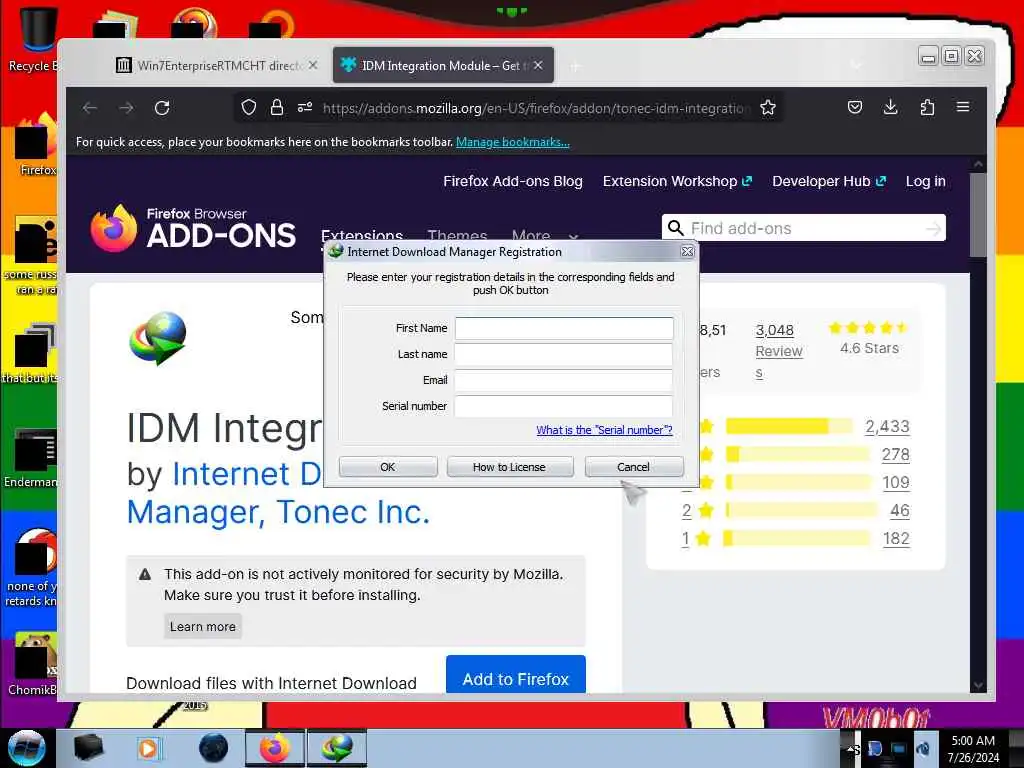The image size is (1024, 768).
Task: Click the How to License button
Action: [509, 467]
